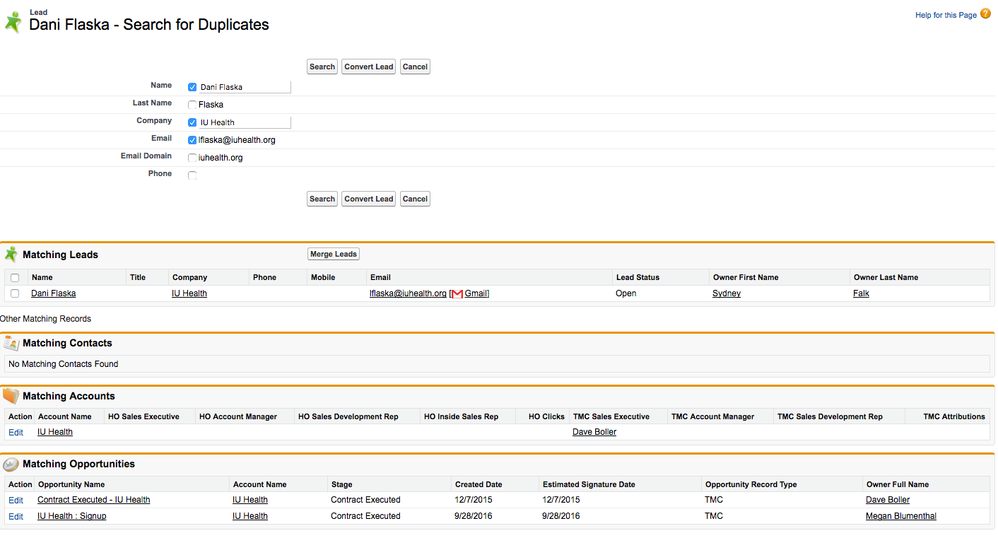Open the orange help question-mark icon
Image resolution: width=998 pixels, height=548 pixels.
coord(986,14)
